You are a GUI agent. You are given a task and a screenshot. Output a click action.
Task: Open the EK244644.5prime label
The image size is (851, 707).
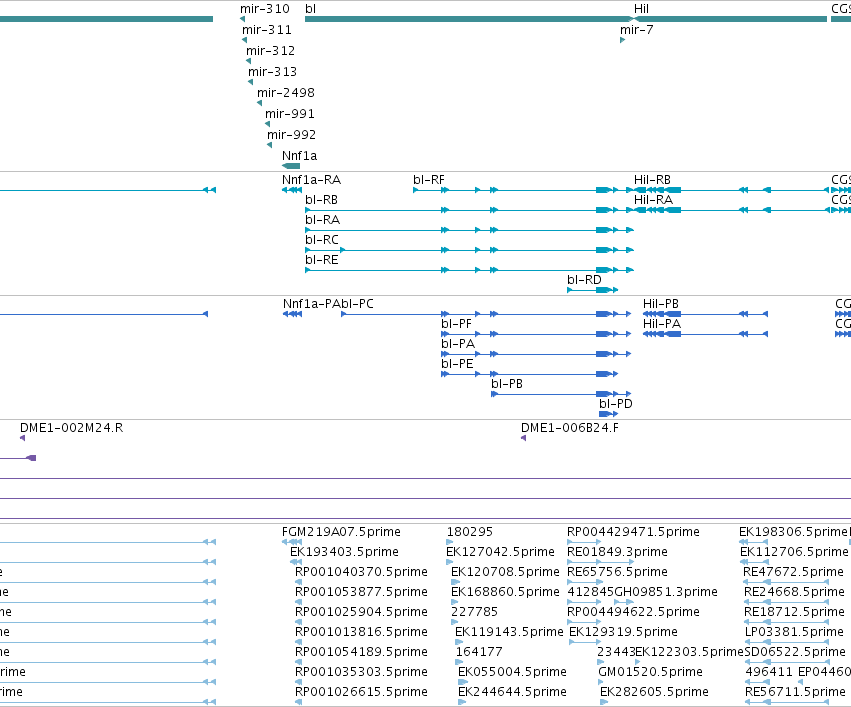pyautogui.click(x=512, y=693)
